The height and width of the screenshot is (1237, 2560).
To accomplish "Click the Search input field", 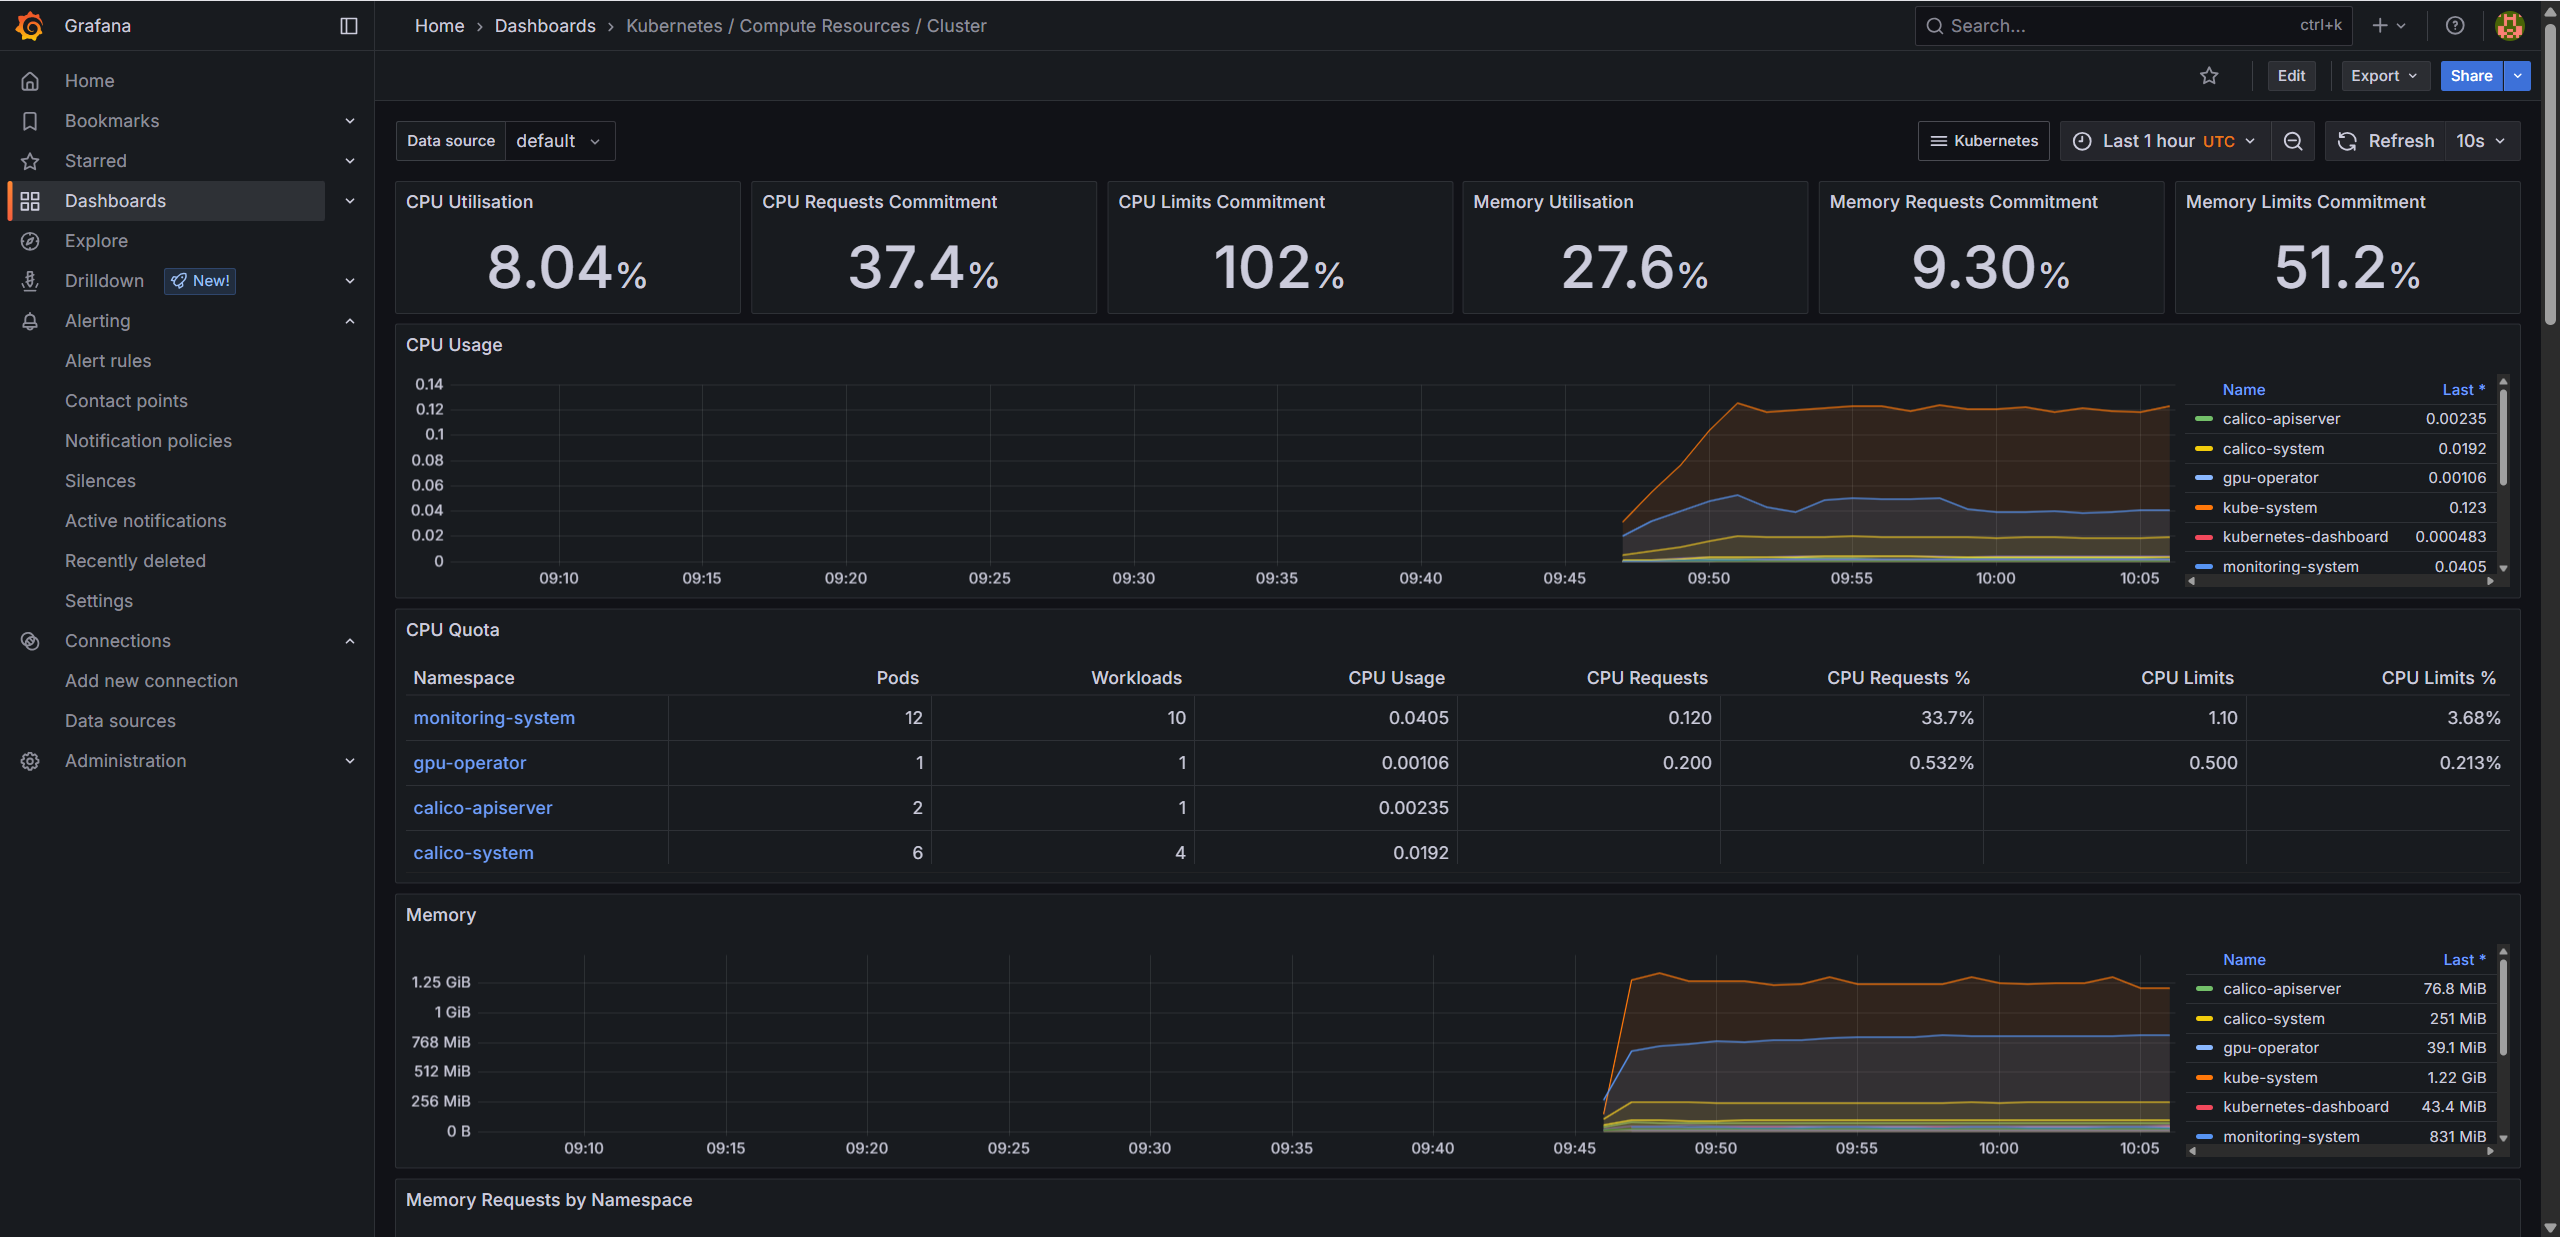I will point(2133,26).
